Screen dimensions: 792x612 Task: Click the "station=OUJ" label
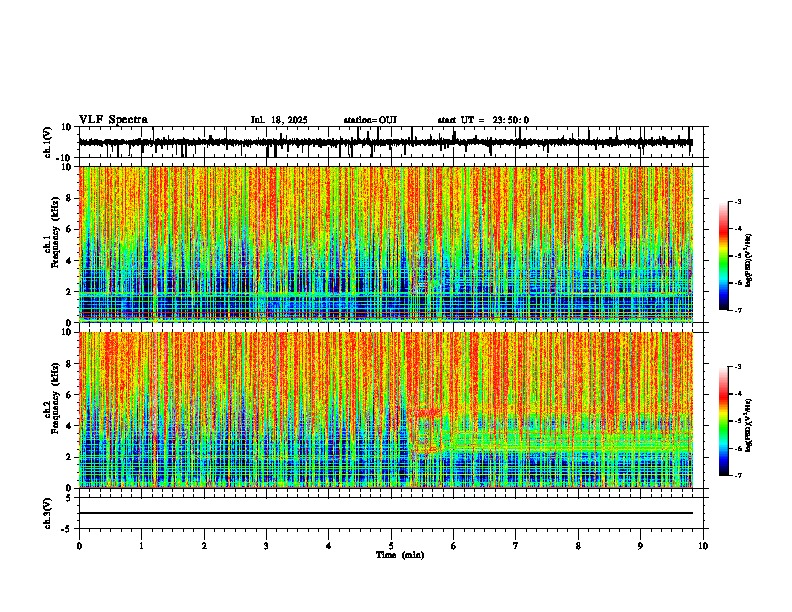point(370,120)
